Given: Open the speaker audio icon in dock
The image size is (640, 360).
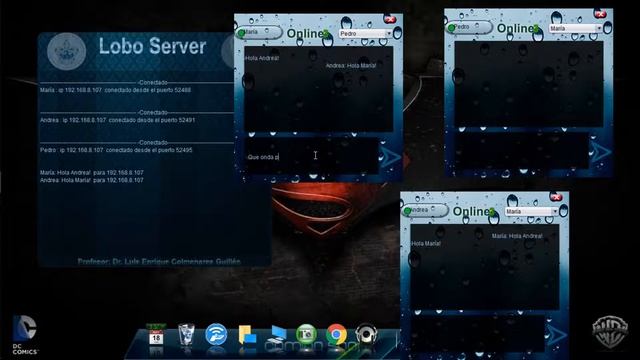Looking at the screenshot, I should 365,334.
